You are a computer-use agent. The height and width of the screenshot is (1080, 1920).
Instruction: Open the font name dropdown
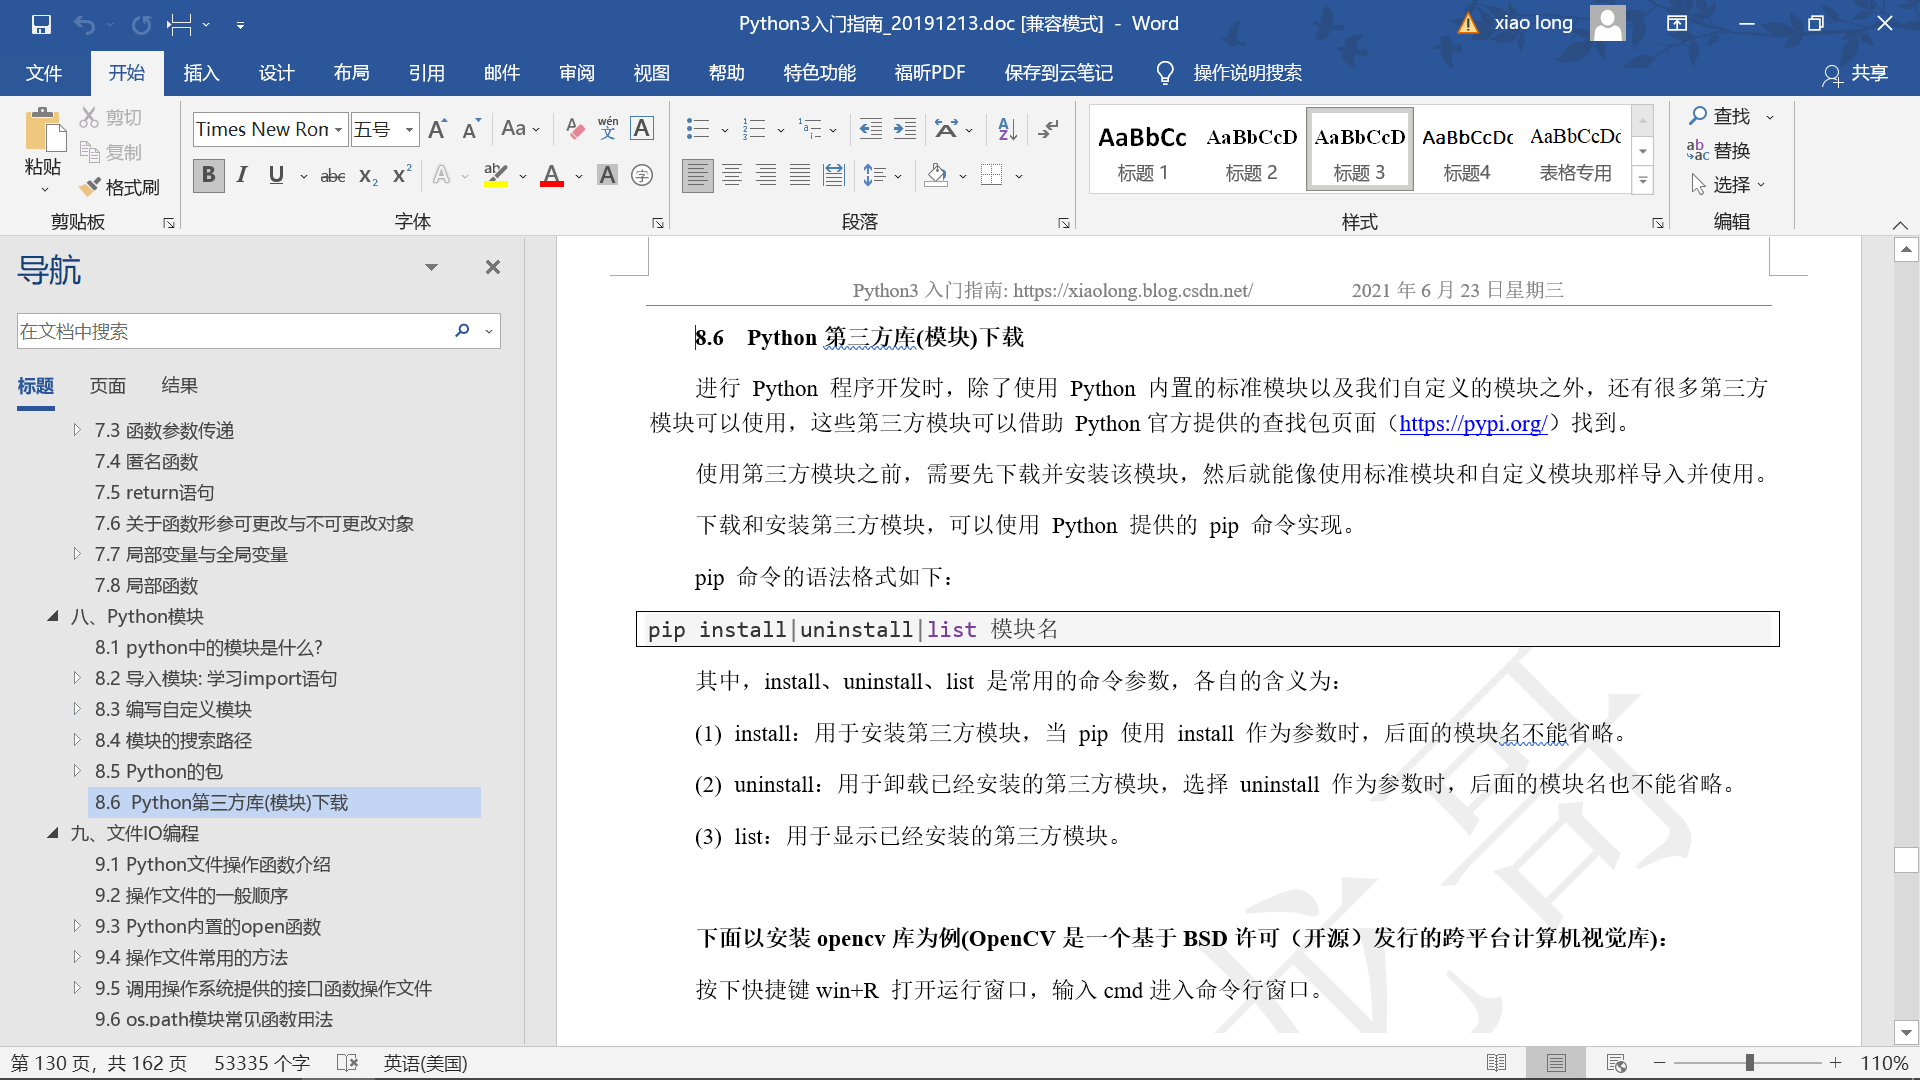click(x=338, y=130)
